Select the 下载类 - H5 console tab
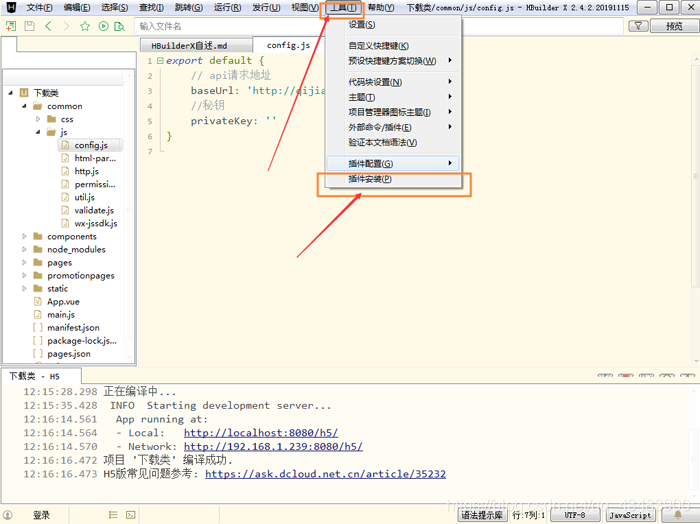Image resolution: width=700 pixels, height=524 pixels. pyautogui.click(x=41, y=376)
